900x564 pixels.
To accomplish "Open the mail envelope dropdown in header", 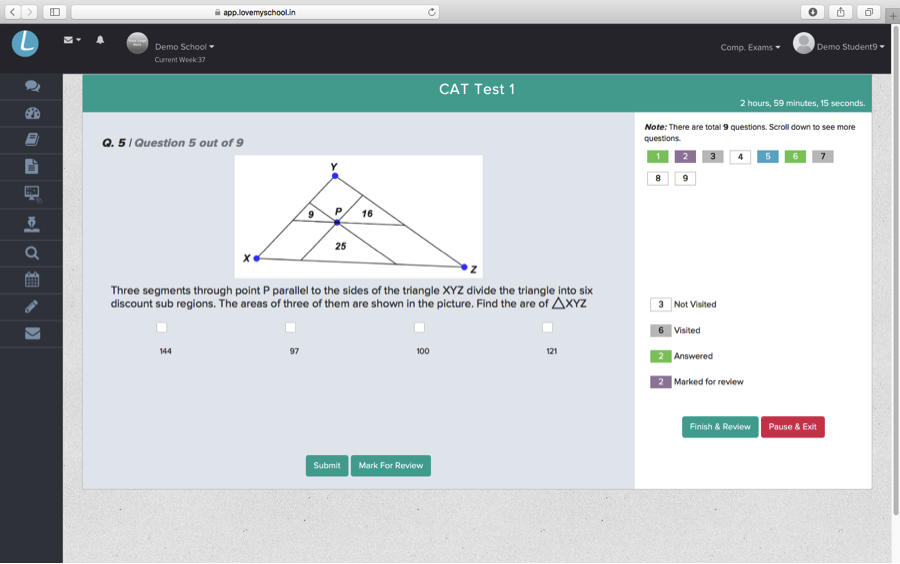I will [x=72, y=40].
